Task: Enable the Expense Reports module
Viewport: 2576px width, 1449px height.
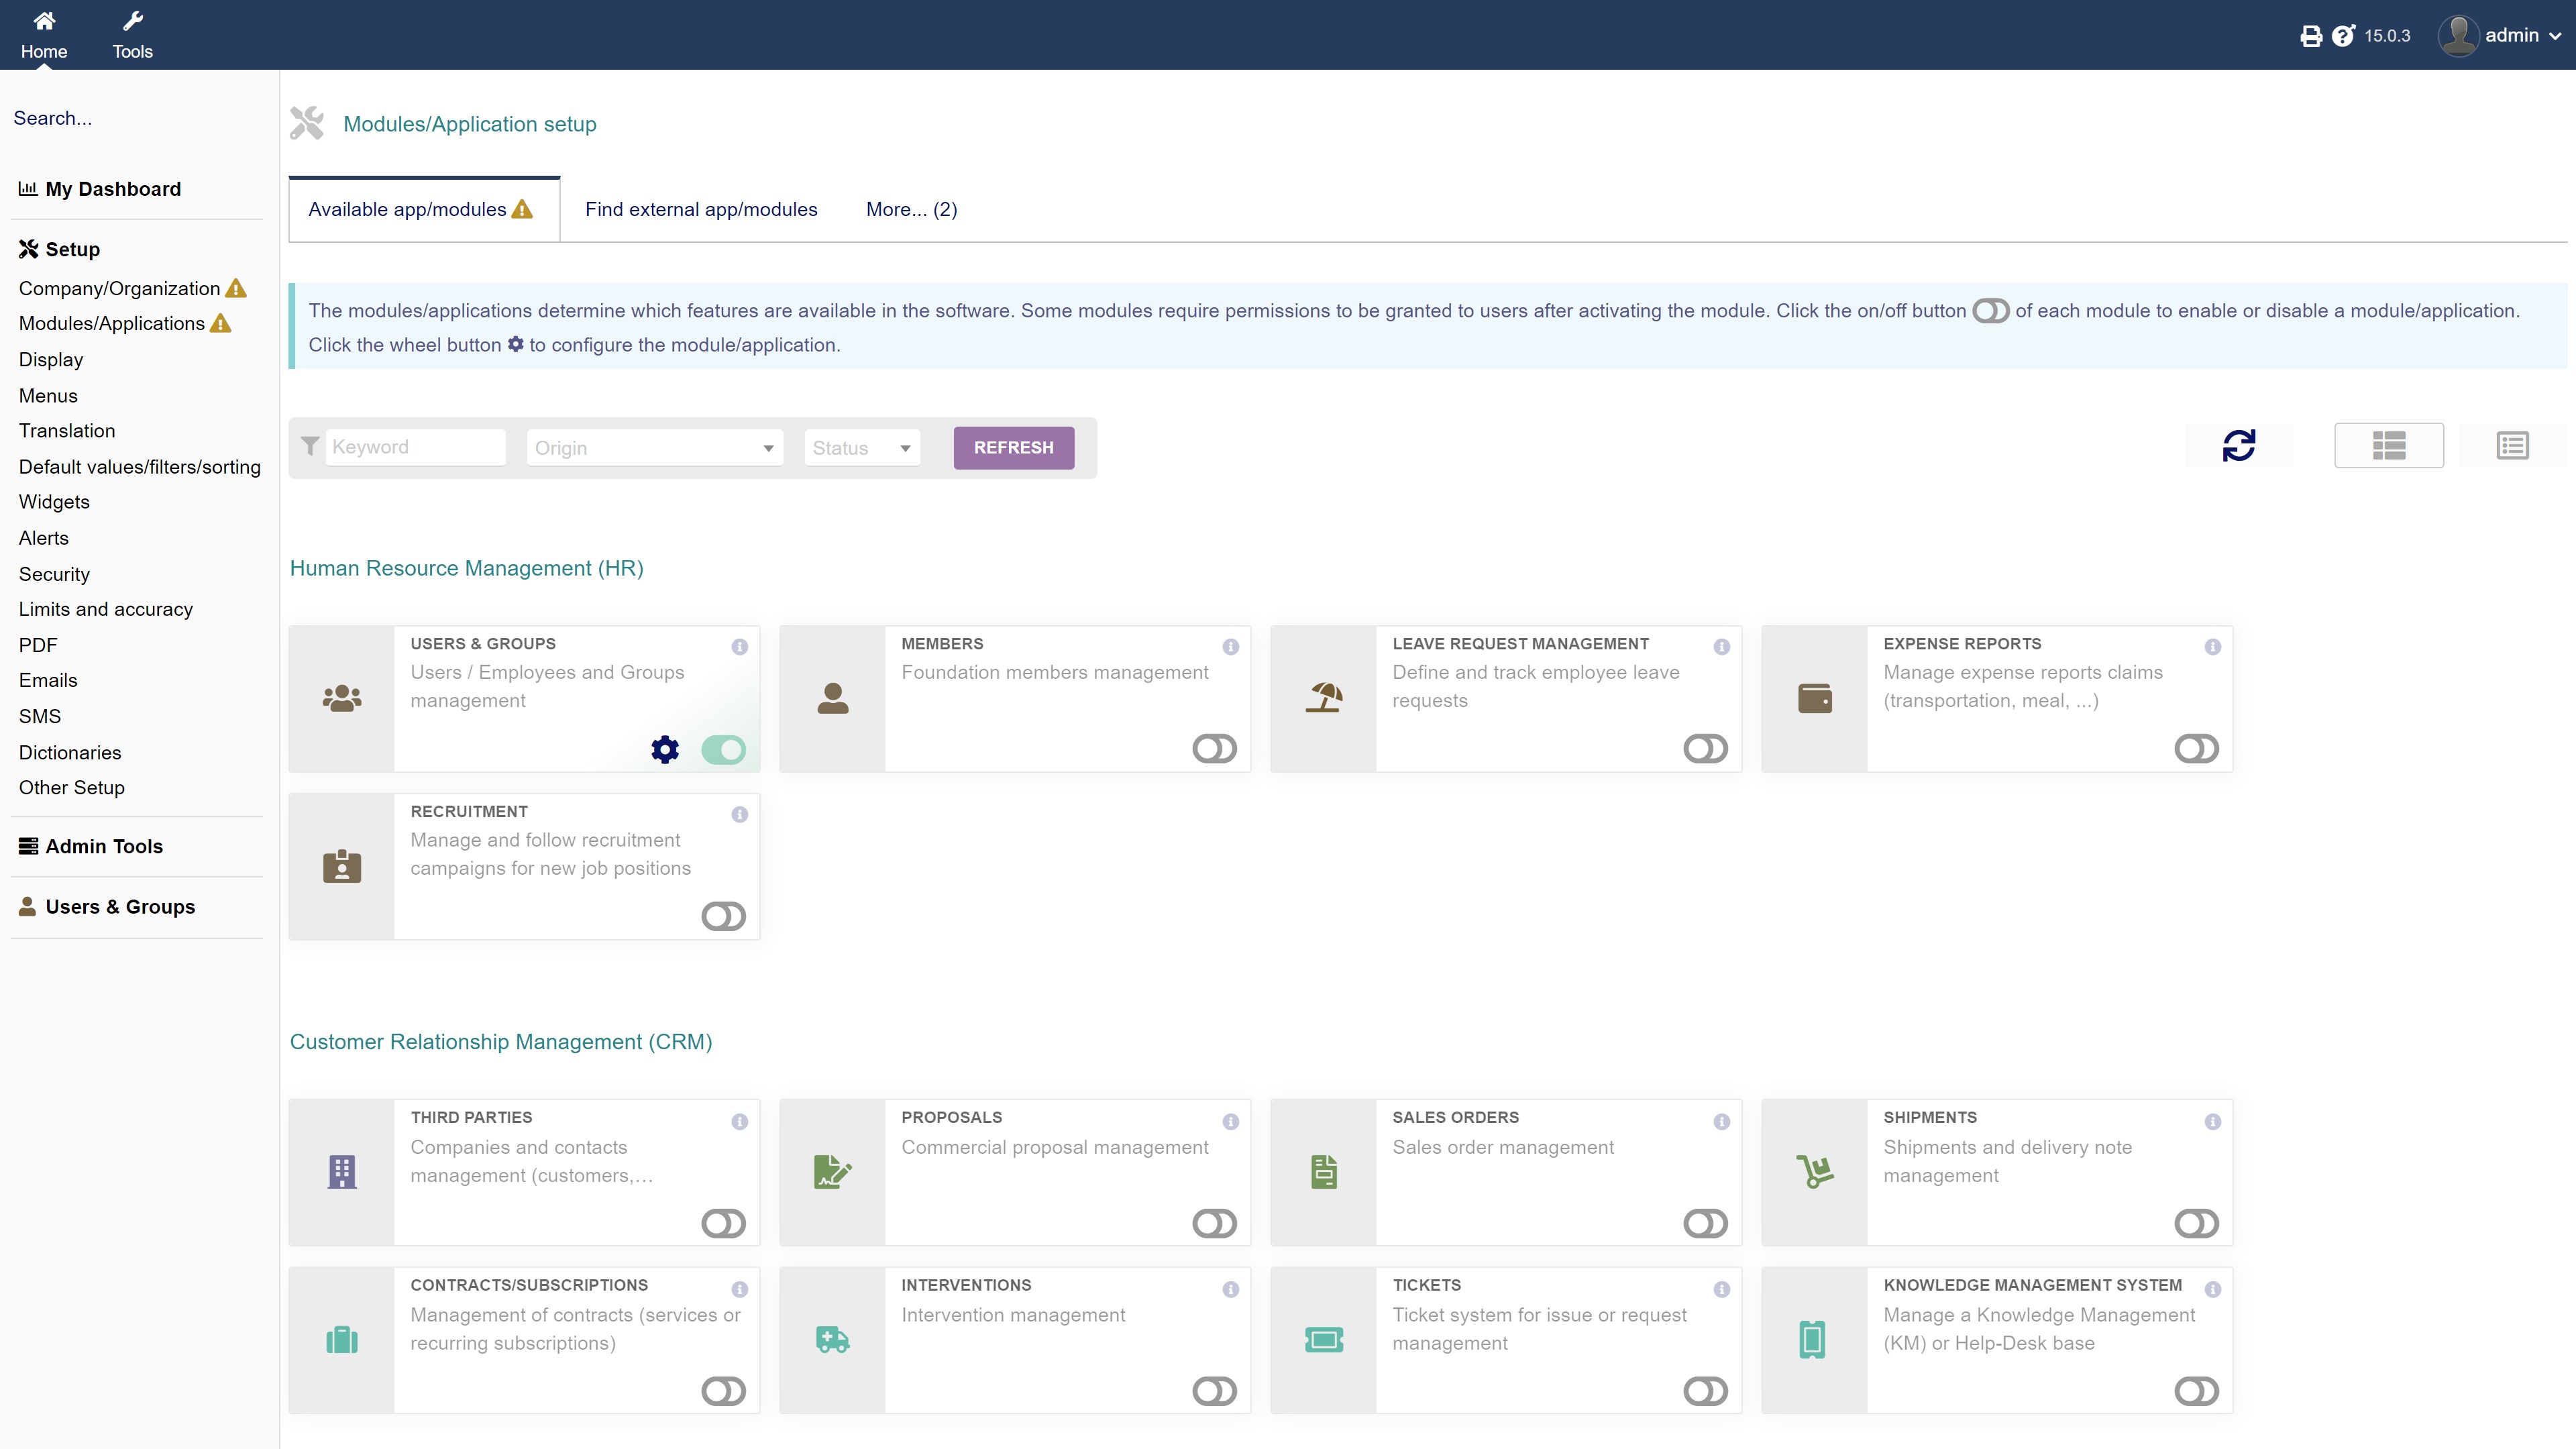Action: pos(2197,749)
